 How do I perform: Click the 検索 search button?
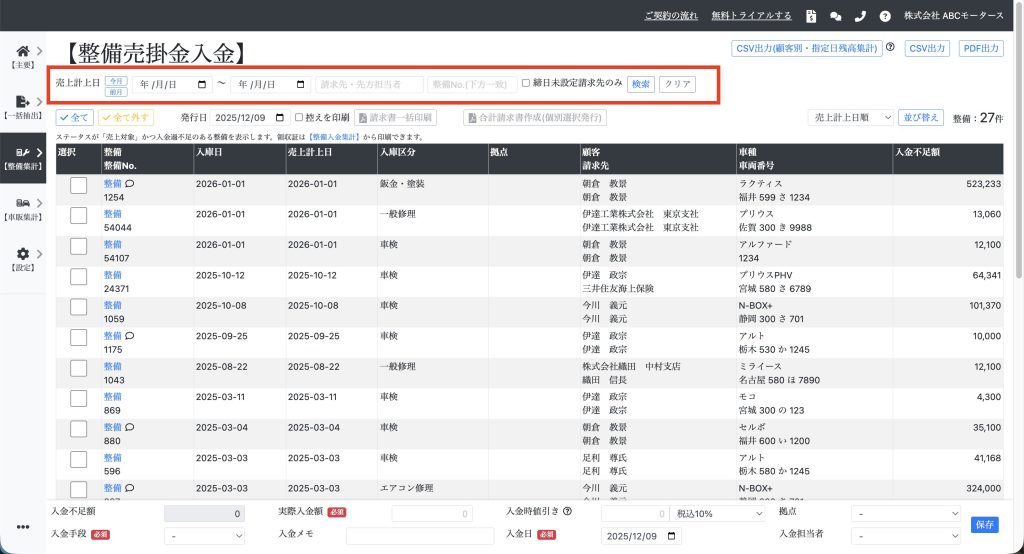point(641,84)
